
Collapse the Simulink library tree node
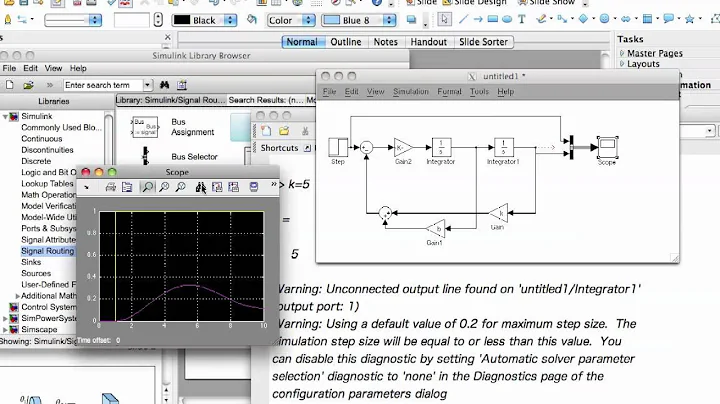point(5,117)
